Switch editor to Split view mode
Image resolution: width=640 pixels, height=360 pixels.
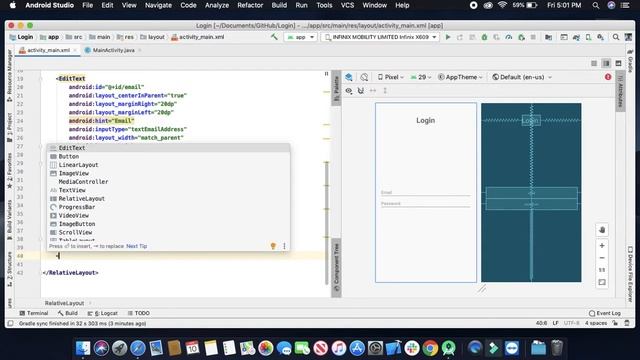606,63
